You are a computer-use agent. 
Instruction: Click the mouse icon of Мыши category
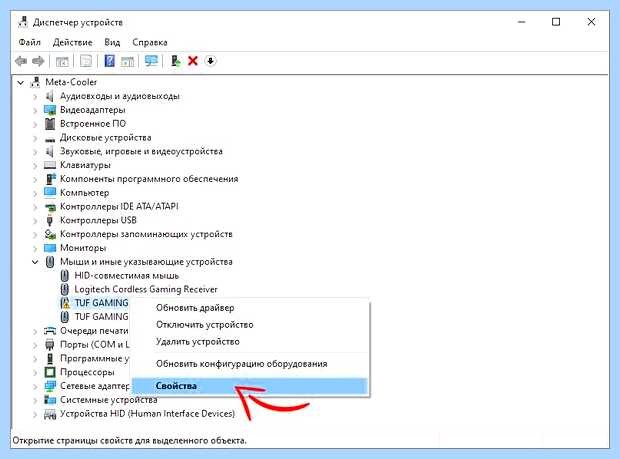point(50,262)
